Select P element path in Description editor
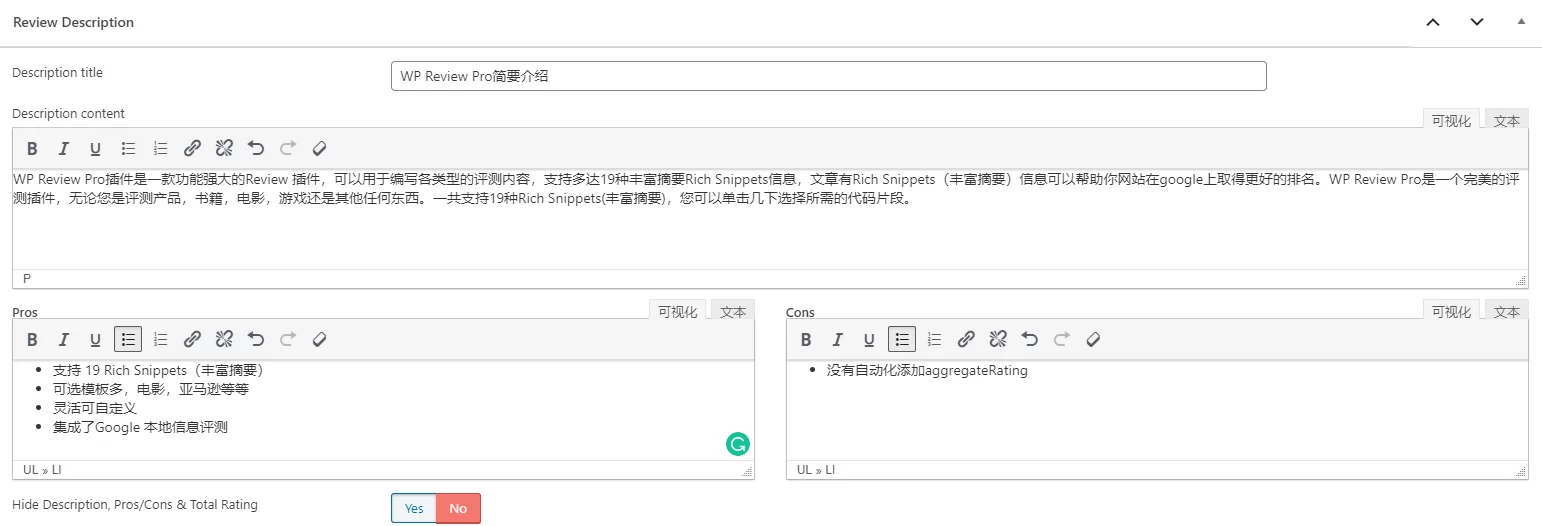Viewport: 1542px width, 526px height. (x=26, y=279)
